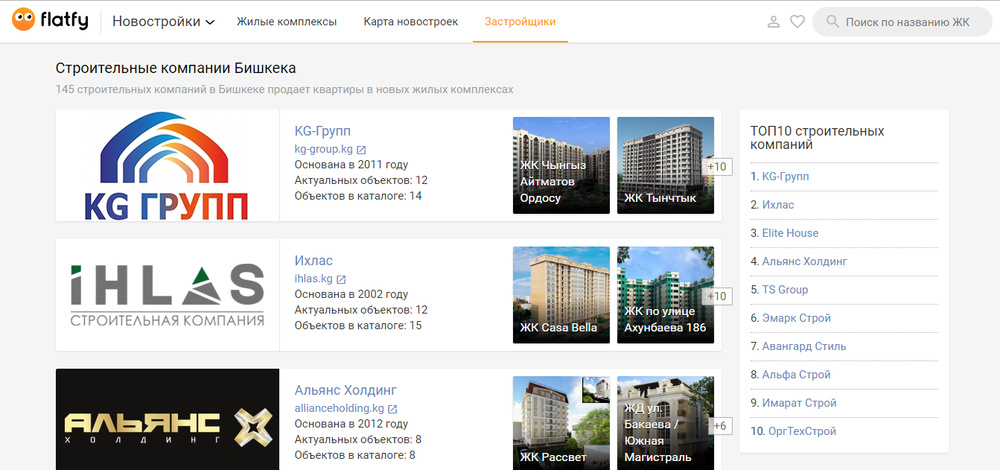The image size is (1000, 470).
Task: Expand +10 more objects for KG-Групп
Action: pos(717,167)
